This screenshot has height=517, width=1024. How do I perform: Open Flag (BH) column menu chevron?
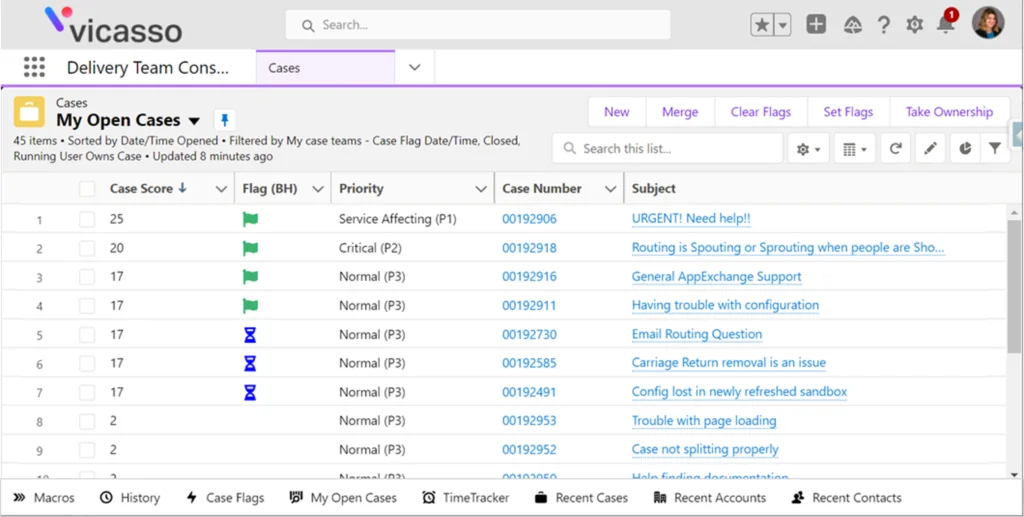(318, 189)
